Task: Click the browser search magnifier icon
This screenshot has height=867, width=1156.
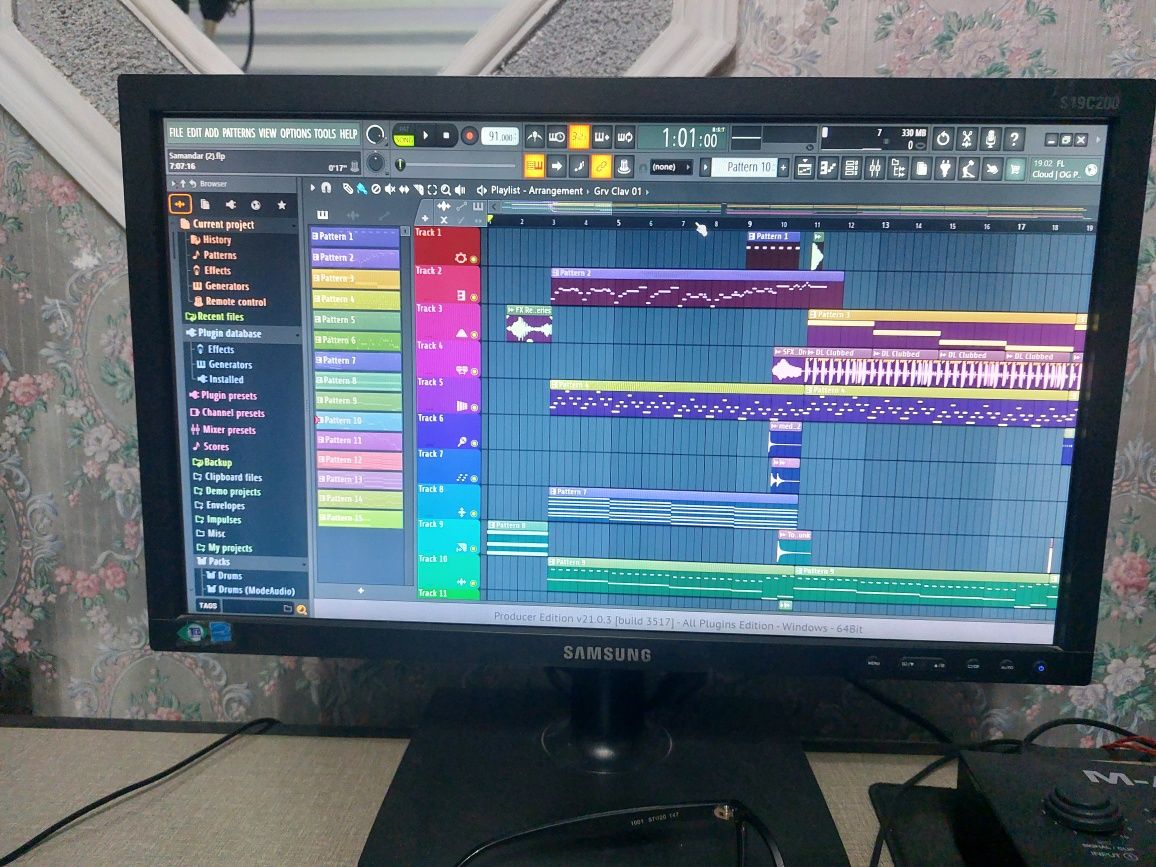Action: pos(301,609)
